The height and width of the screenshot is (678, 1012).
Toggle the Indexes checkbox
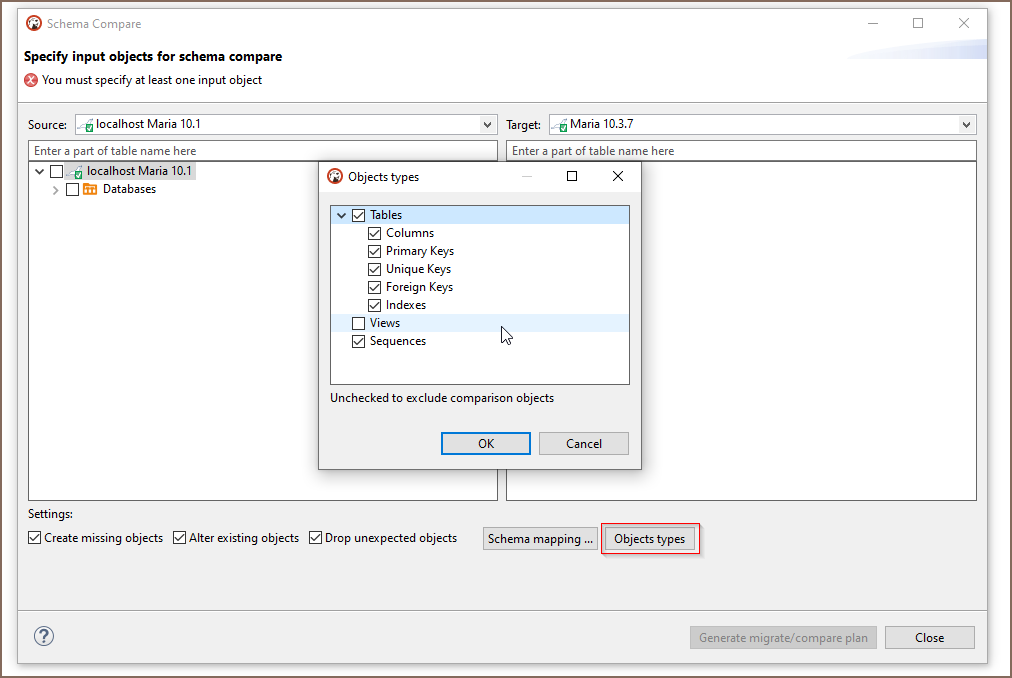(375, 305)
